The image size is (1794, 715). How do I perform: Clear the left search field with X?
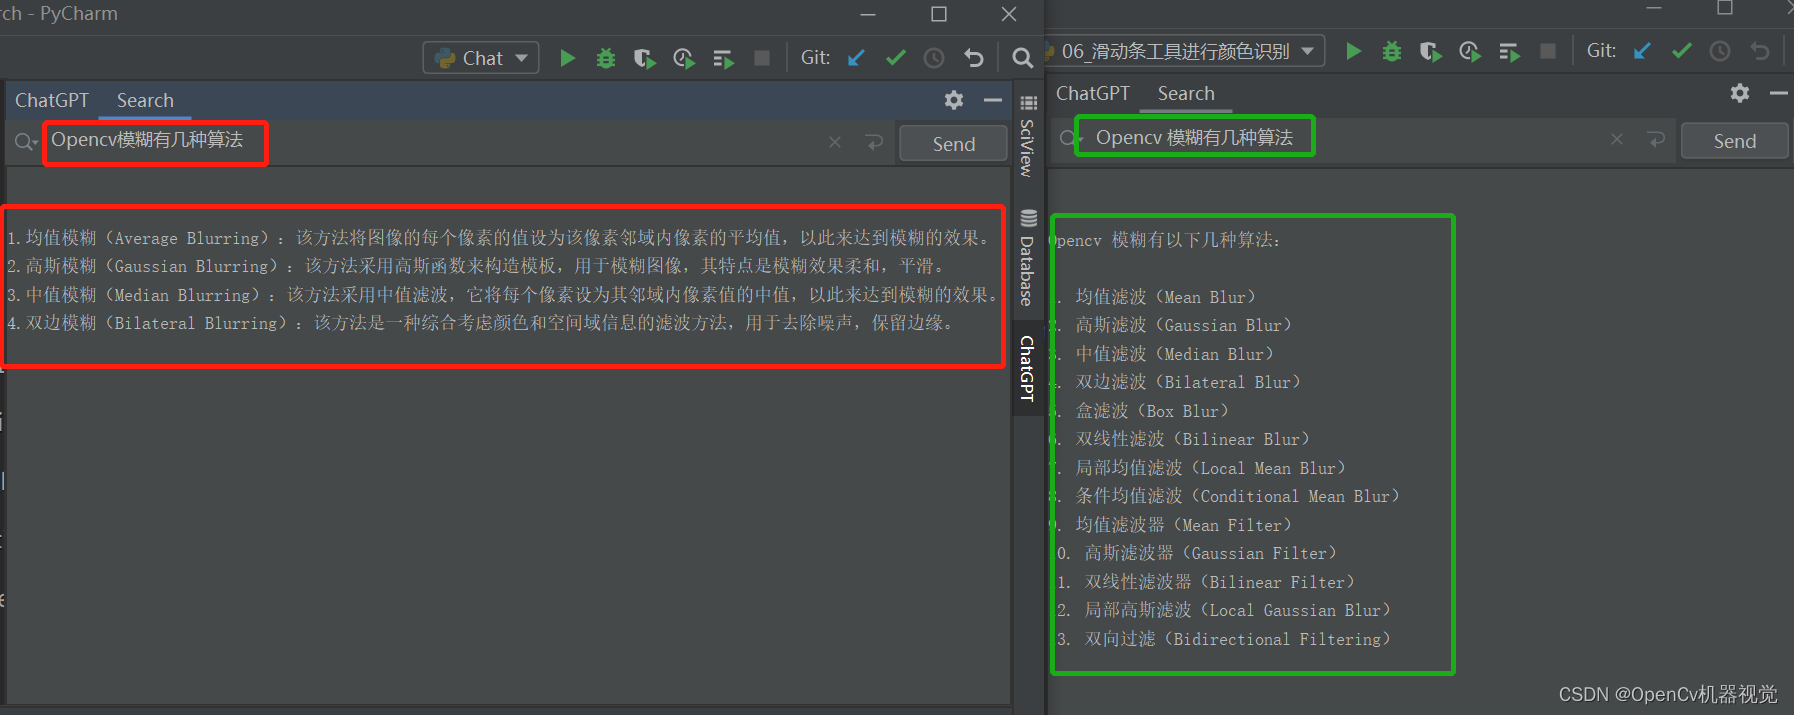[x=835, y=142]
